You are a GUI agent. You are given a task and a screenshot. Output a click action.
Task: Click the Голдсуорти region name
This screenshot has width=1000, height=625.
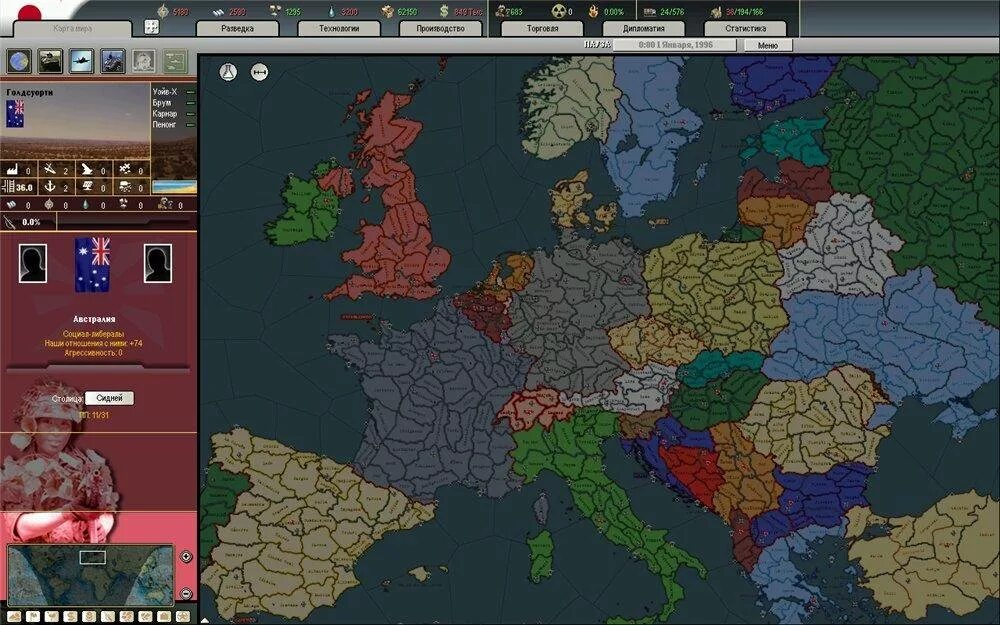[x=29, y=92]
